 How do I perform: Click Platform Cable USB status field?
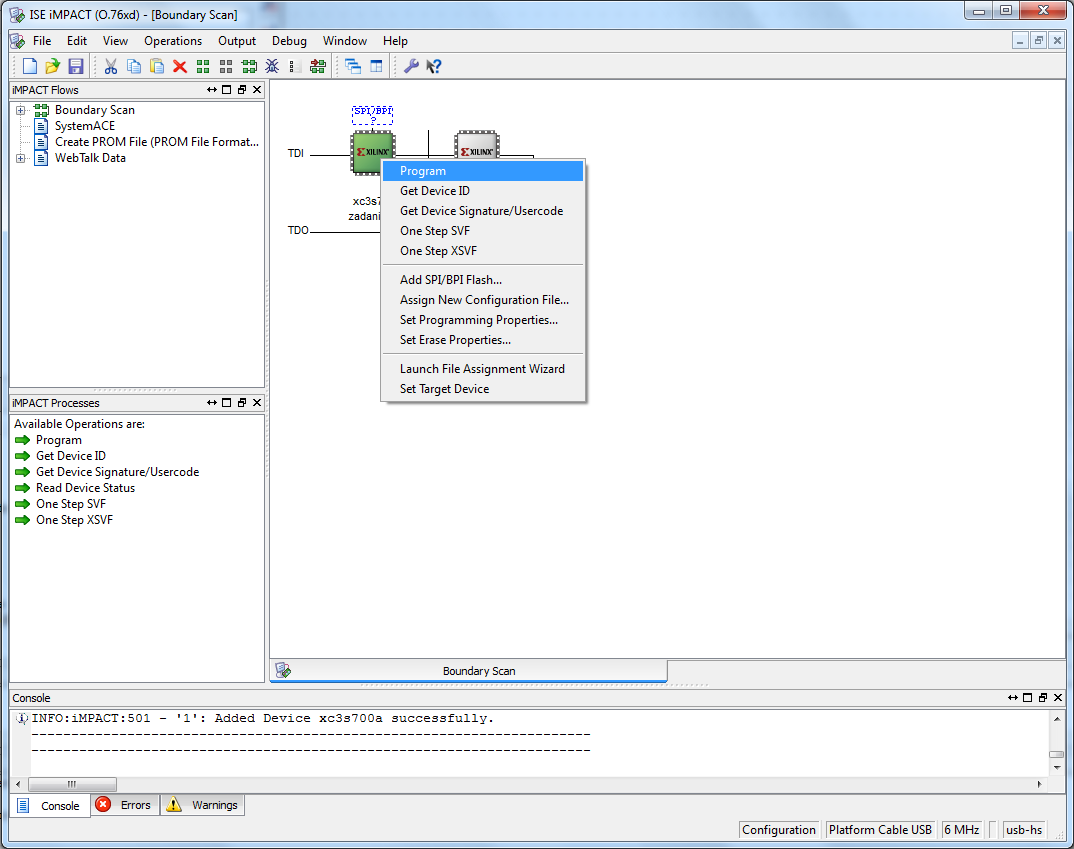pos(880,830)
